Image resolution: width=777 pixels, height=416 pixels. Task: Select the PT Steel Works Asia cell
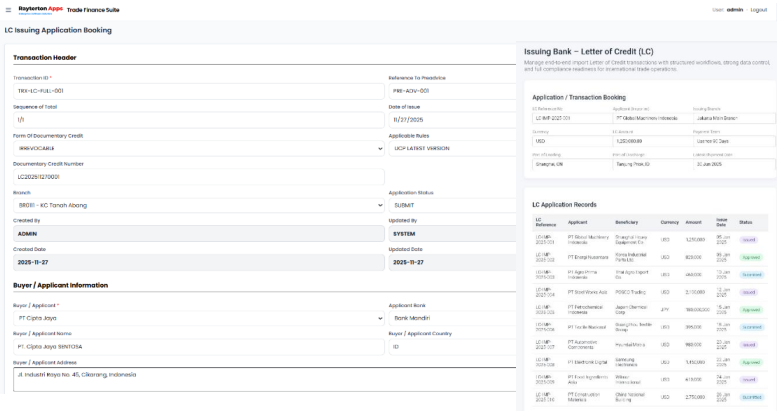[588, 293]
